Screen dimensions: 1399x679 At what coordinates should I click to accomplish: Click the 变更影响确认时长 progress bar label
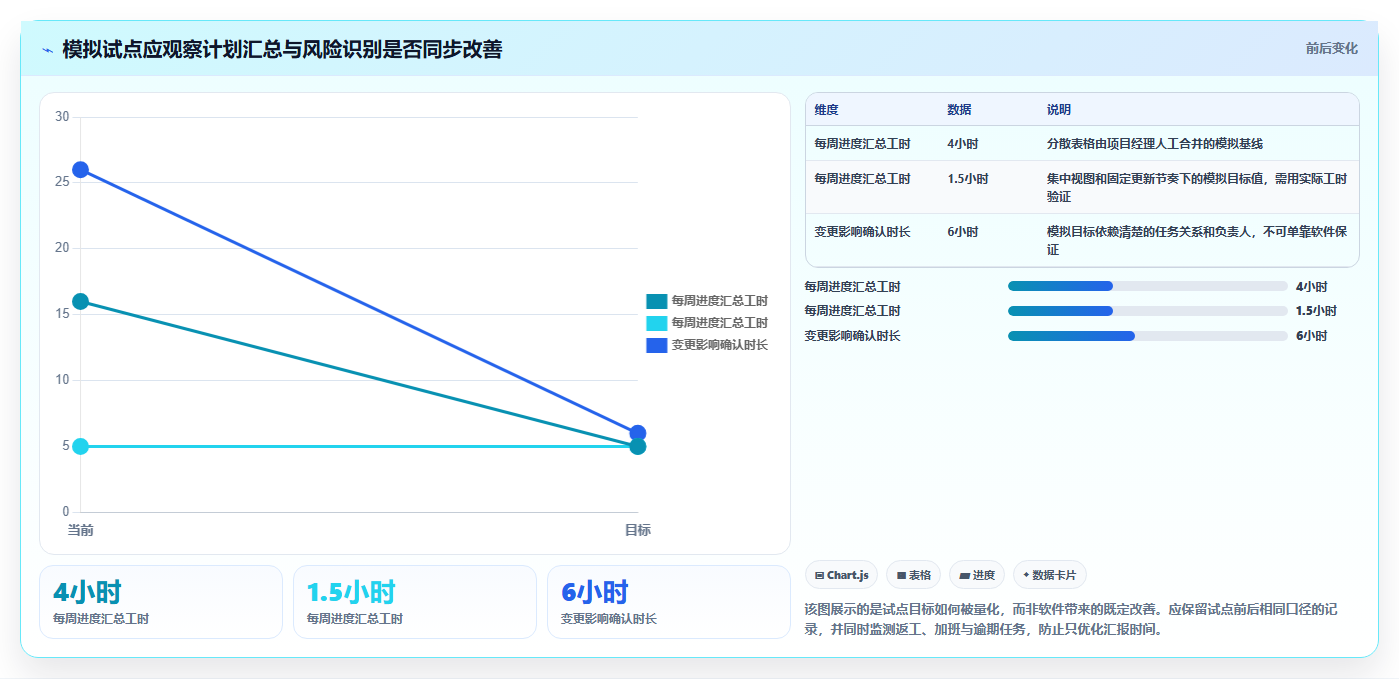(852, 336)
